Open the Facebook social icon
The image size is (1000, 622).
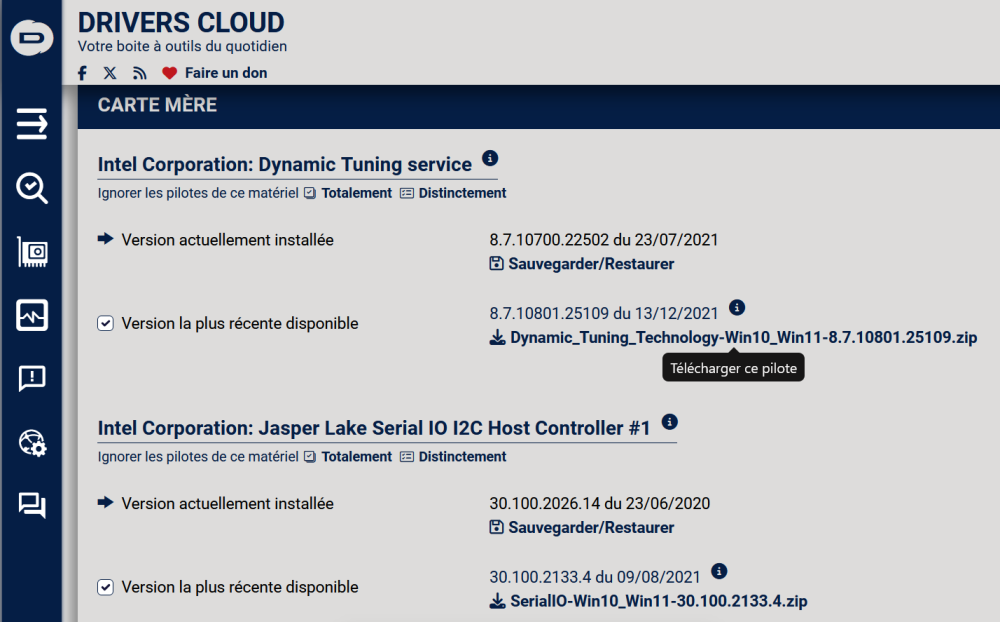(x=82, y=73)
